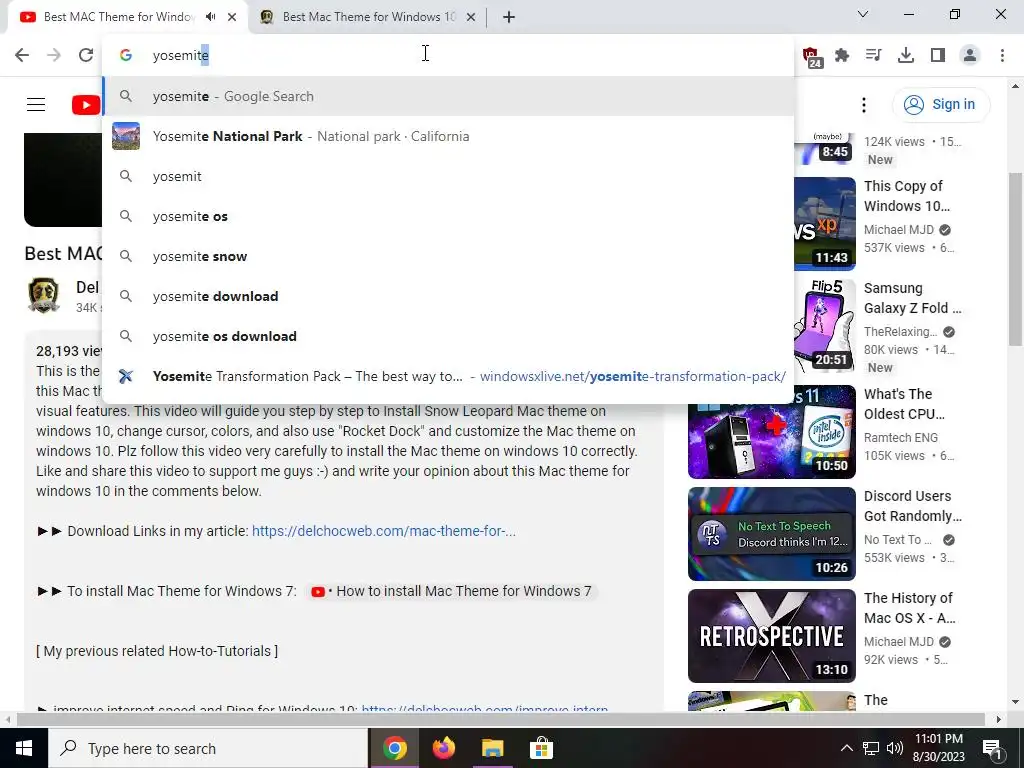Open Microsoft Store from the taskbar

pyautogui.click(x=541, y=748)
